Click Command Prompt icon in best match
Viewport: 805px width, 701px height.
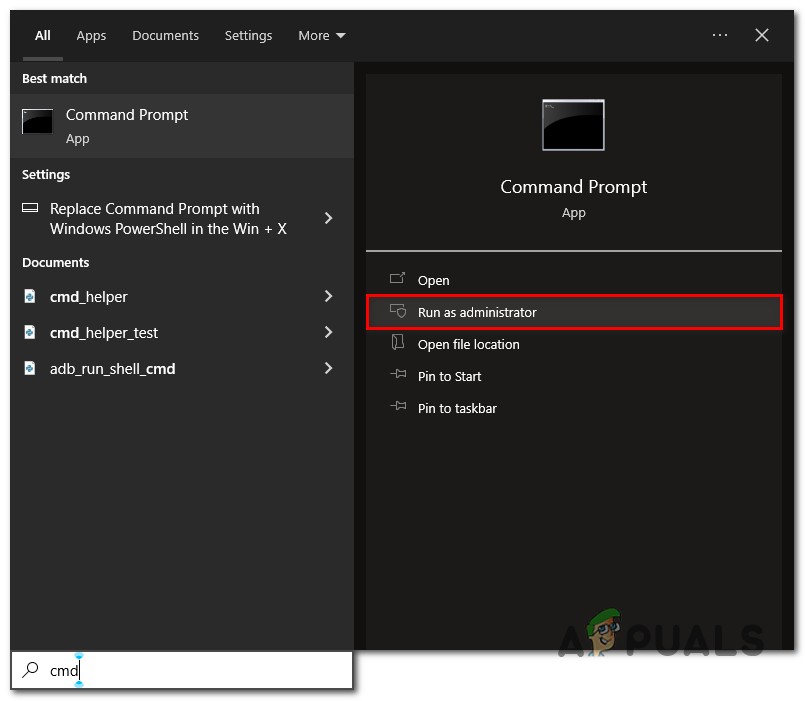pyautogui.click(x=37, y=121)
